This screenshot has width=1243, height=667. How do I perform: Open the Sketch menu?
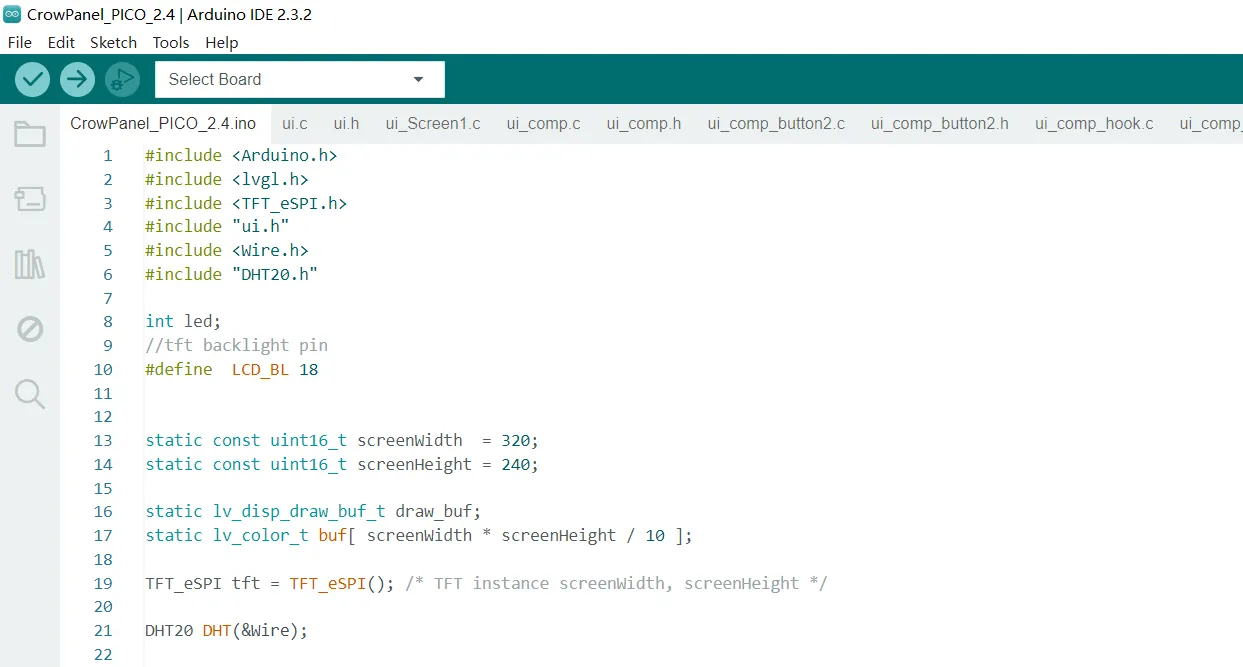coord(113,42)
